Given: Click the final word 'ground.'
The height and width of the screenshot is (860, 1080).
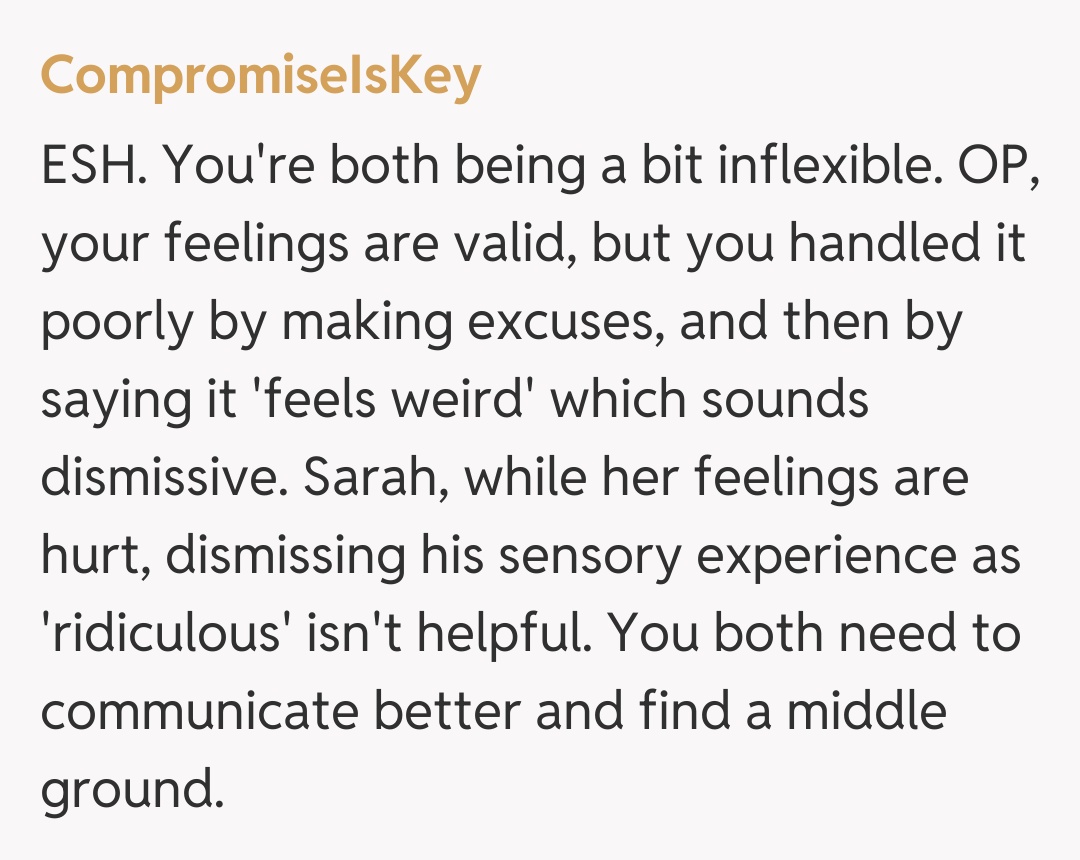Looking at the screenshot, I should (128, 791).
